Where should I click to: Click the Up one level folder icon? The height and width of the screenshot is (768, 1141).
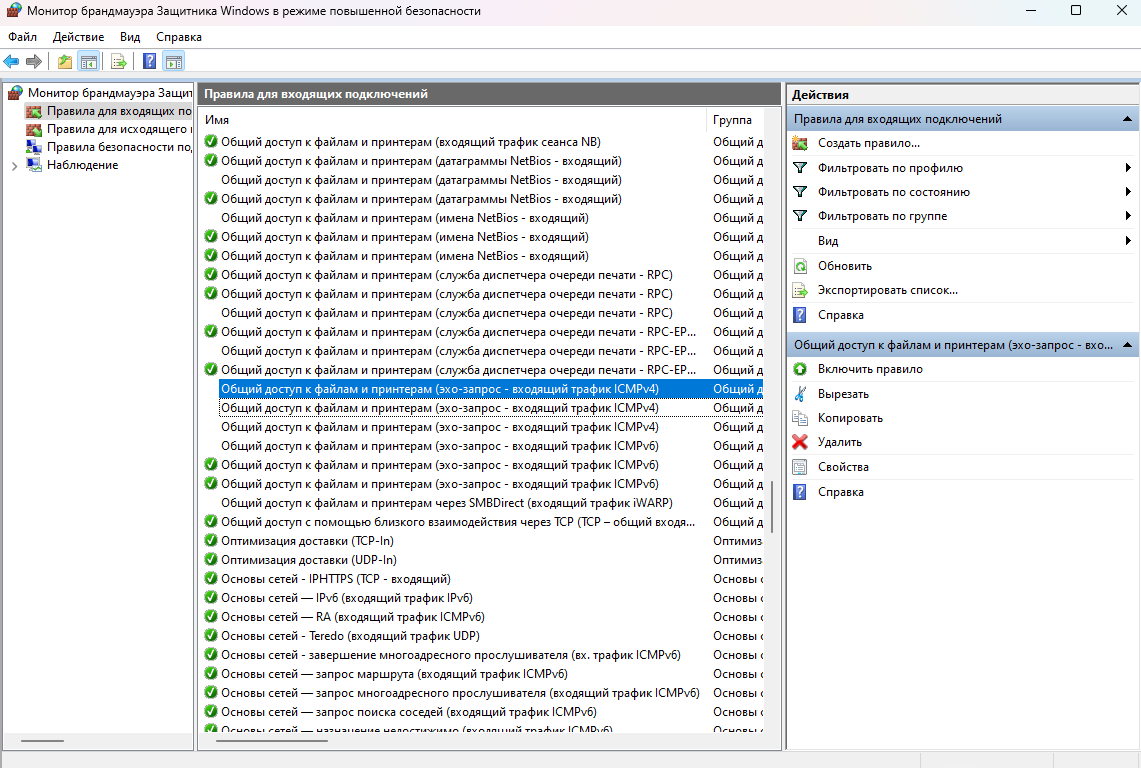coord(65,62)
